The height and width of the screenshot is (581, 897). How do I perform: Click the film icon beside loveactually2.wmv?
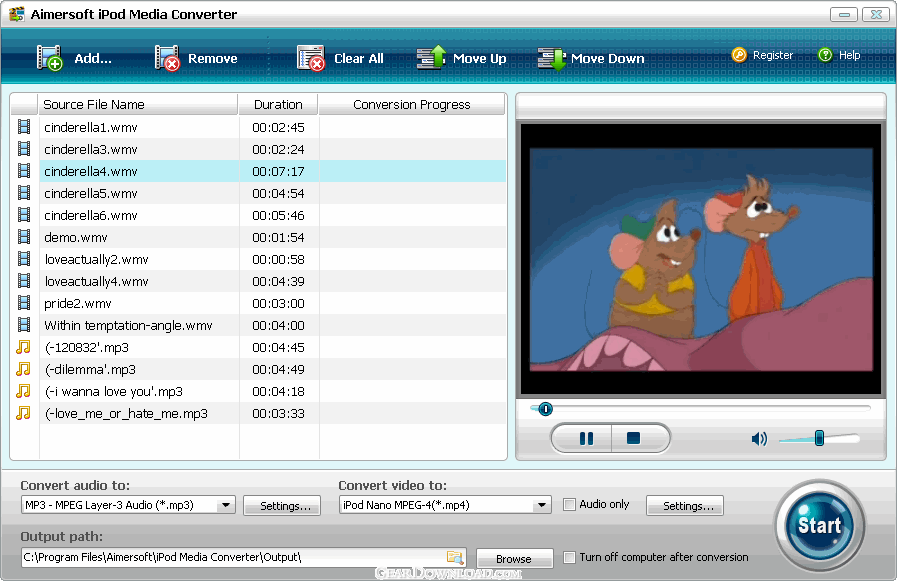24,259
